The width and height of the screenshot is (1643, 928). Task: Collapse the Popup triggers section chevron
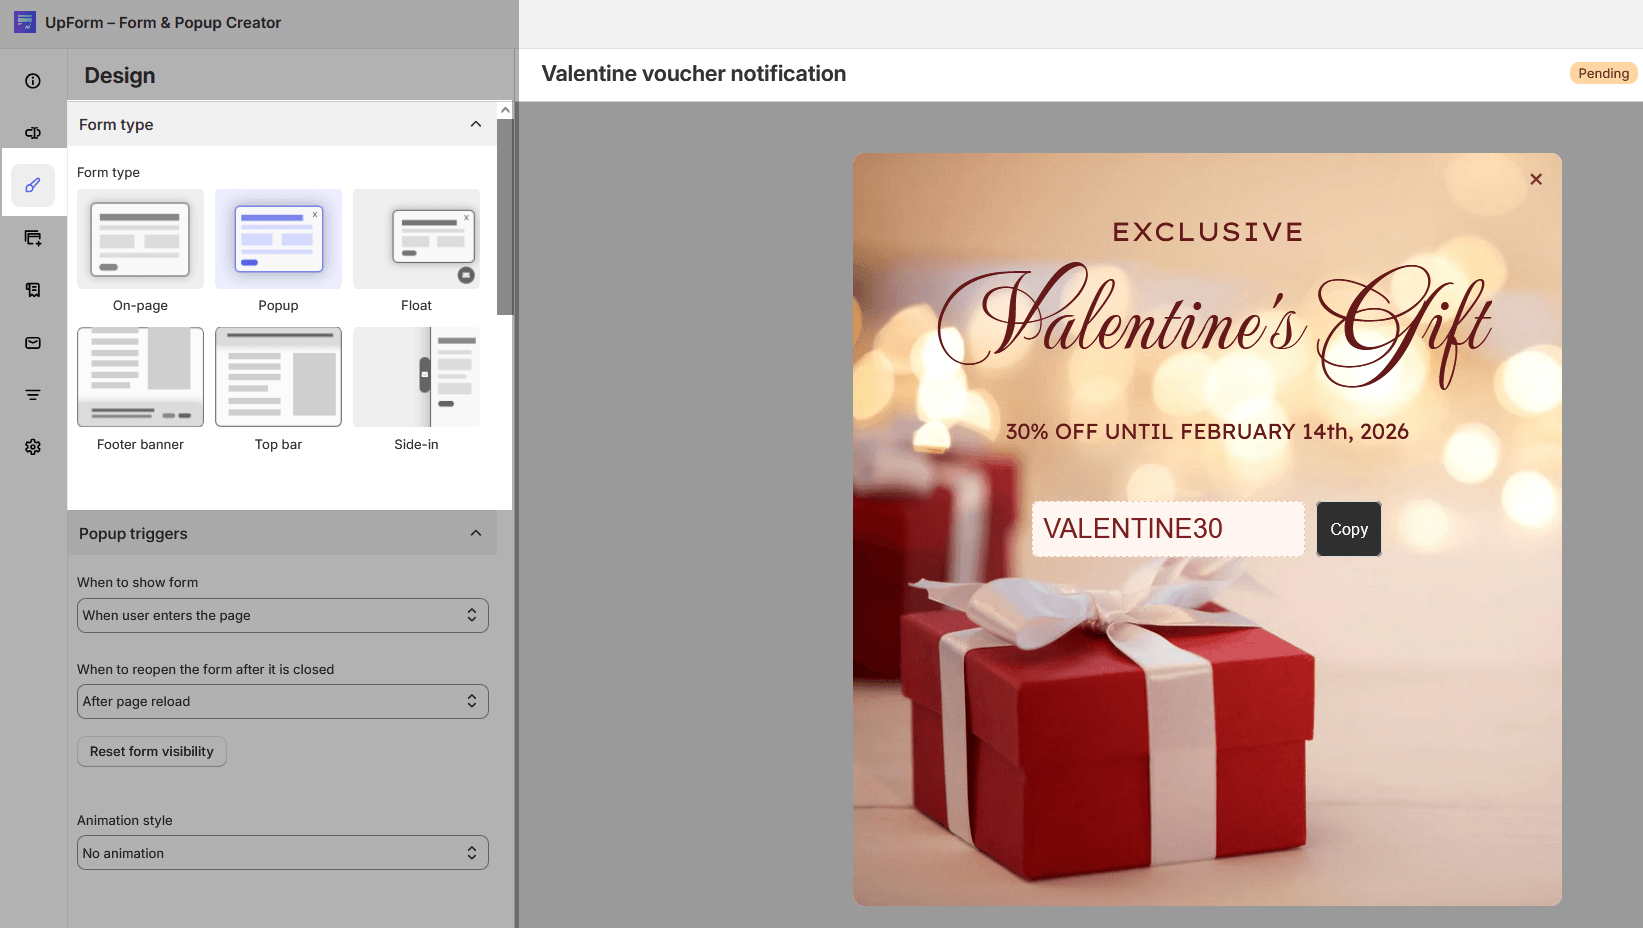[x=476, y=533]
